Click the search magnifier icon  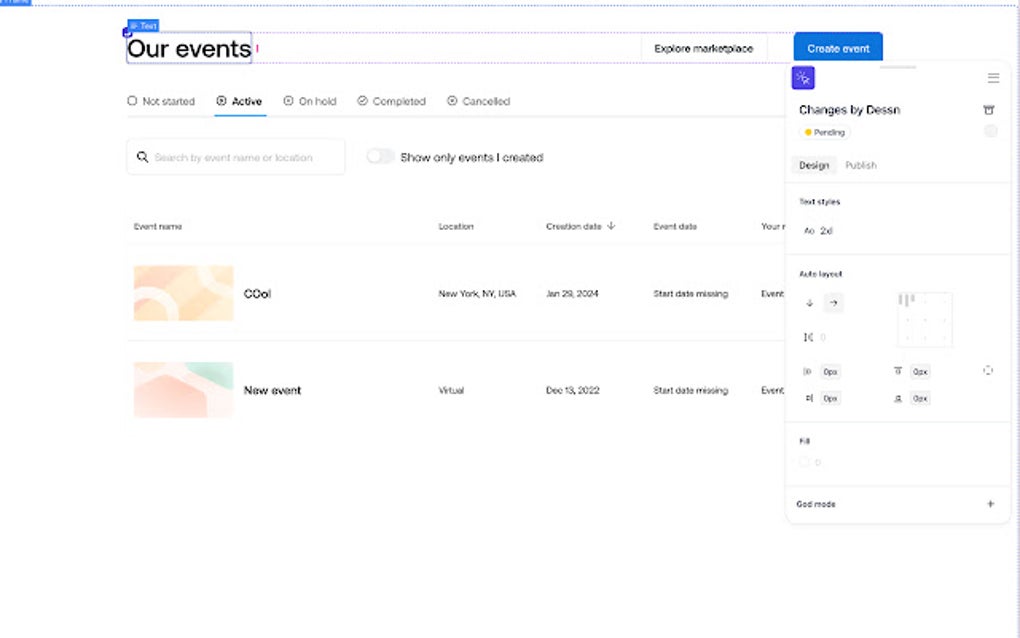point(143,157)
